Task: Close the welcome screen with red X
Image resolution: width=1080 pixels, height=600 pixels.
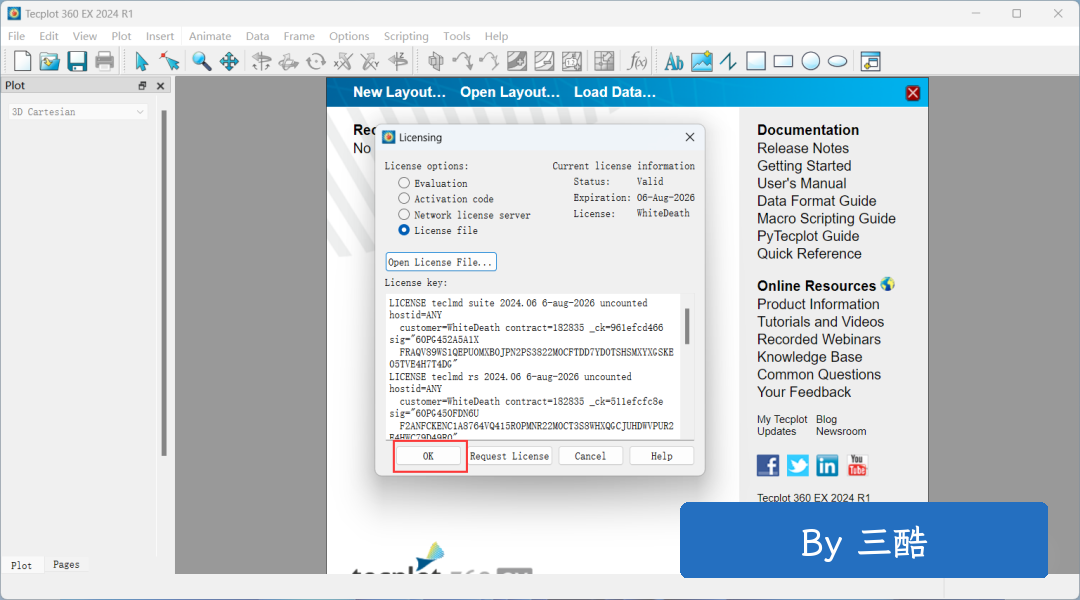Action: 913,93
